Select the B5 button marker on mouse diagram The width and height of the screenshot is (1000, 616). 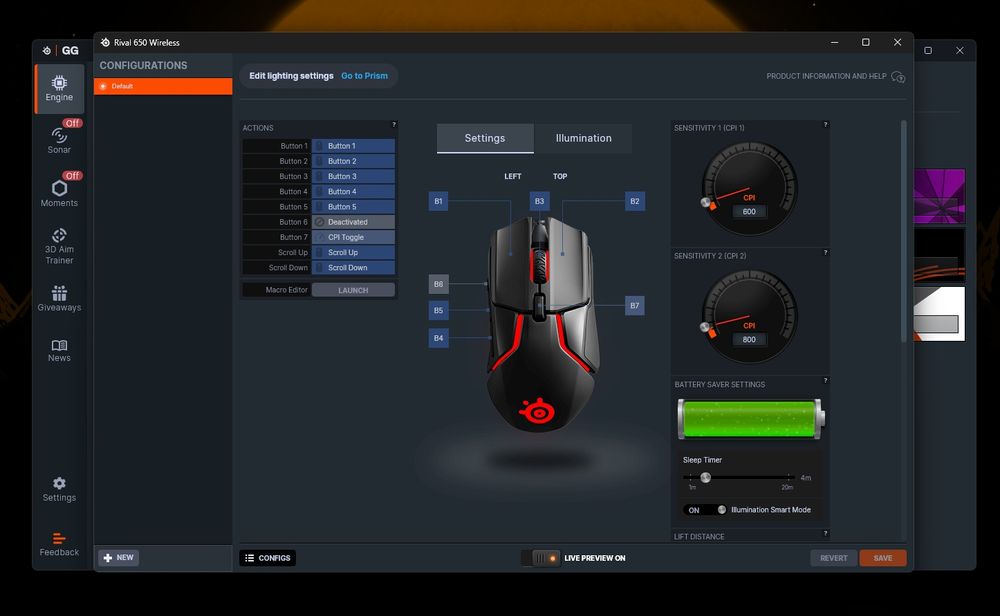point(438,311)
